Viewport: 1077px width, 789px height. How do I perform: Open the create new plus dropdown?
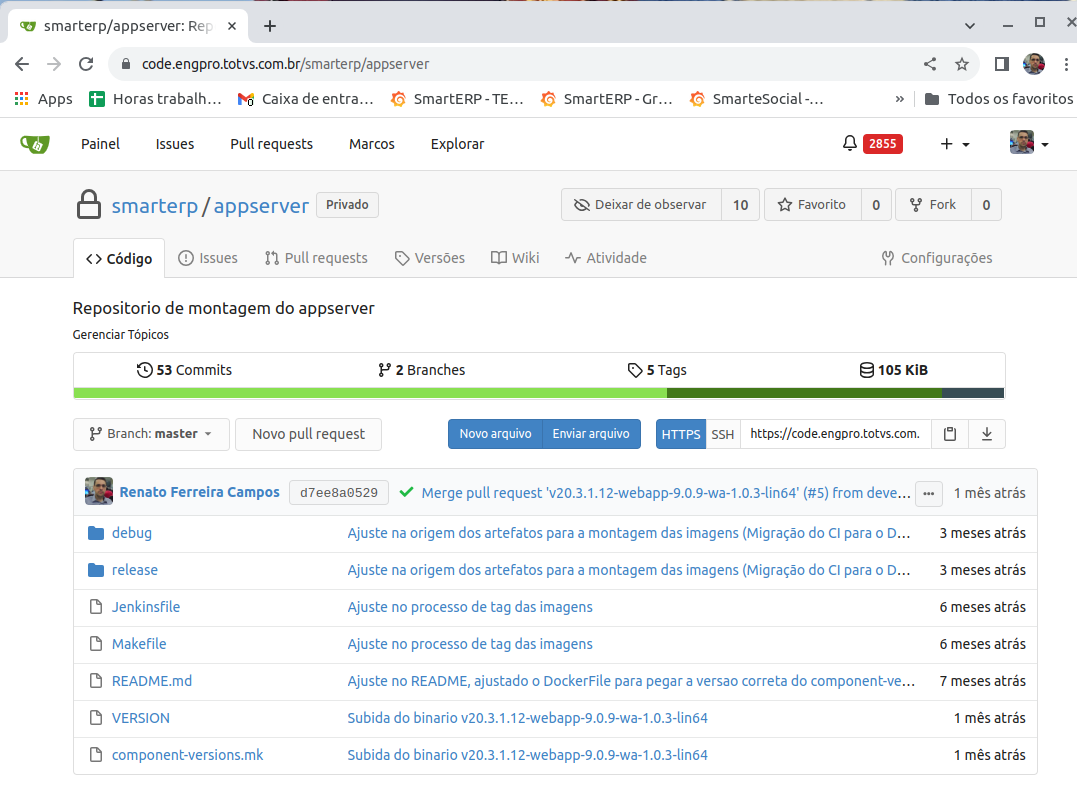(955, 144)
